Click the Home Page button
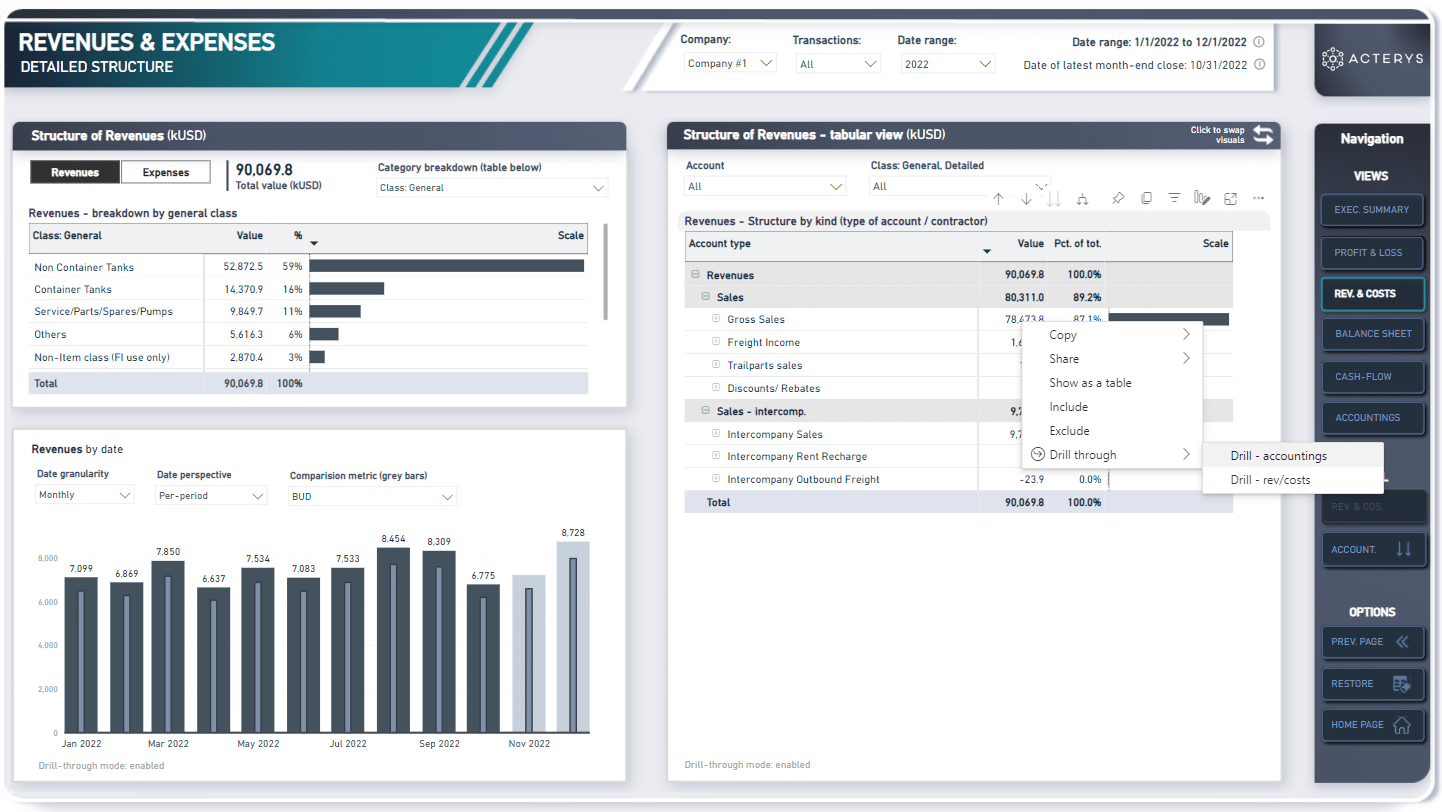Viewport: 1442px width, 812px height. 1372,725
